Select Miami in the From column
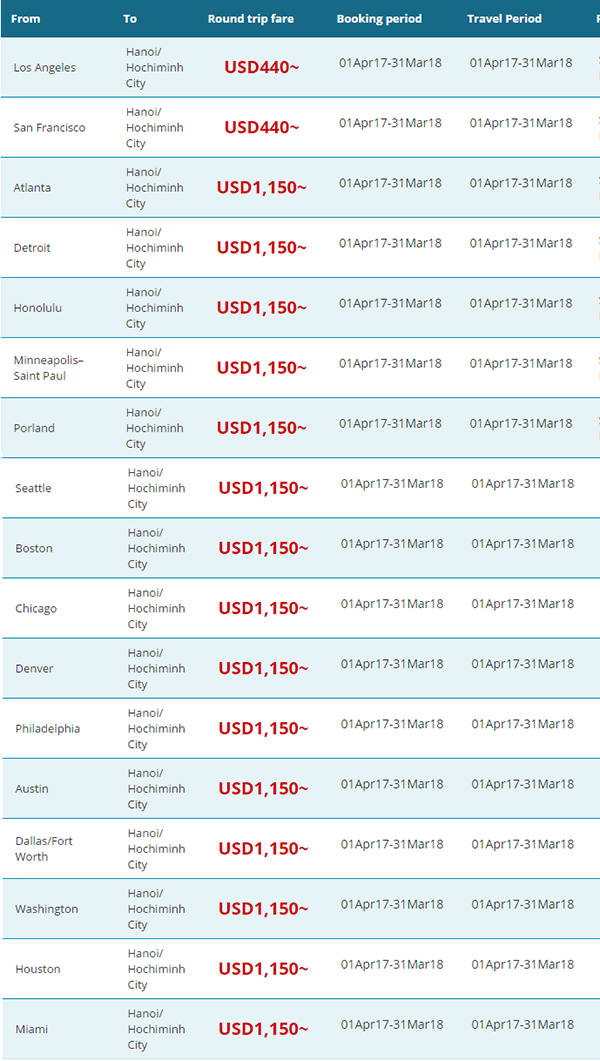 coord(32,1029)
